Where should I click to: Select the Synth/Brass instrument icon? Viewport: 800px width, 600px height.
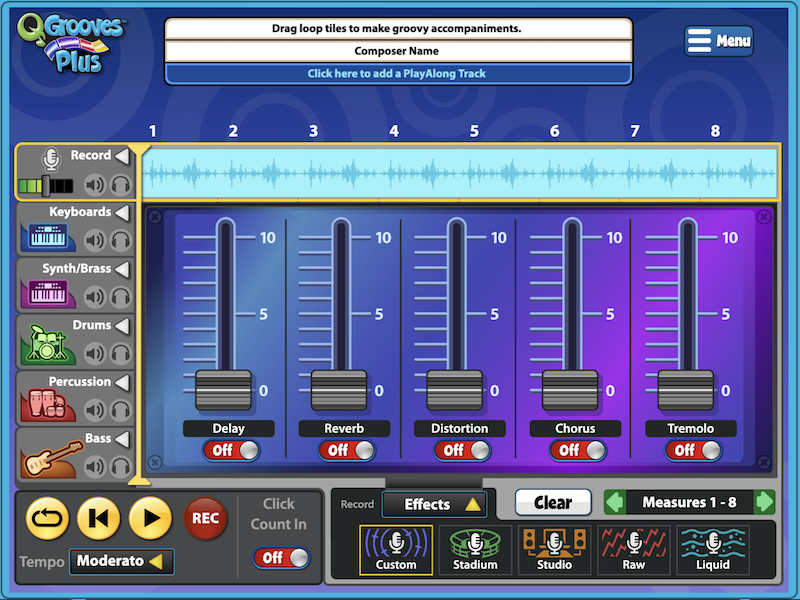47,294
